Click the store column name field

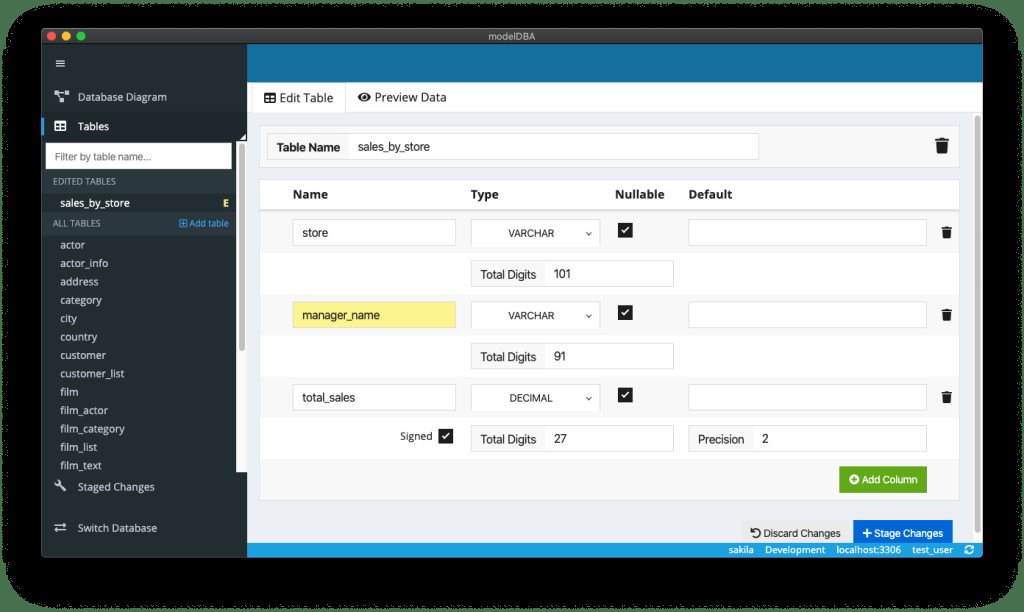pyautogui.click(x=374, y=233)
